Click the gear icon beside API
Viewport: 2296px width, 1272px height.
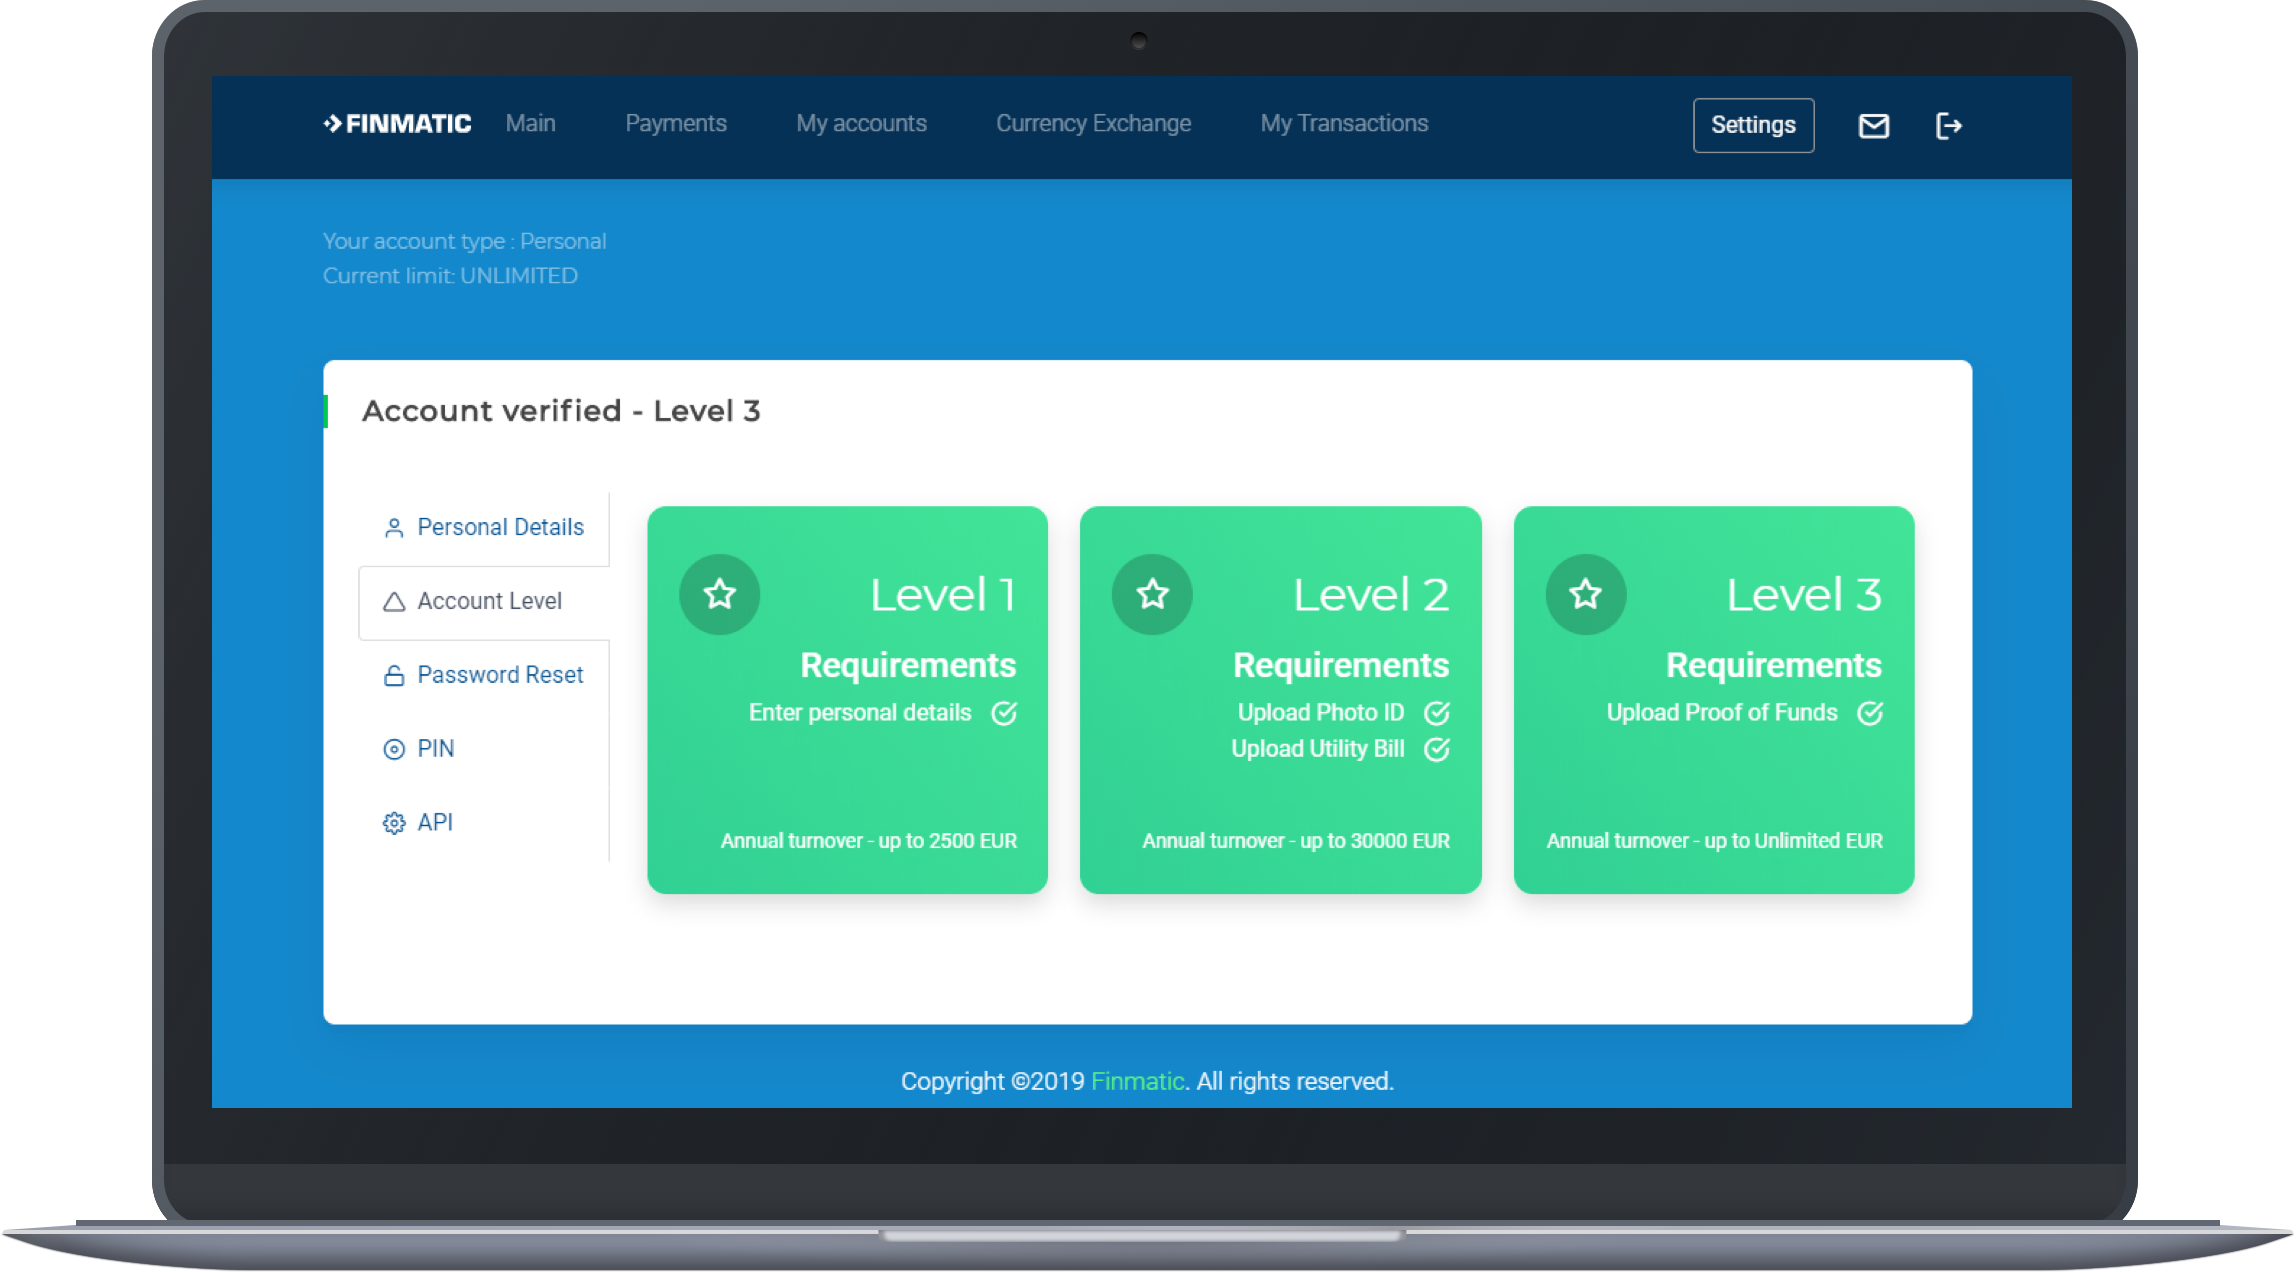coord(394,823)
